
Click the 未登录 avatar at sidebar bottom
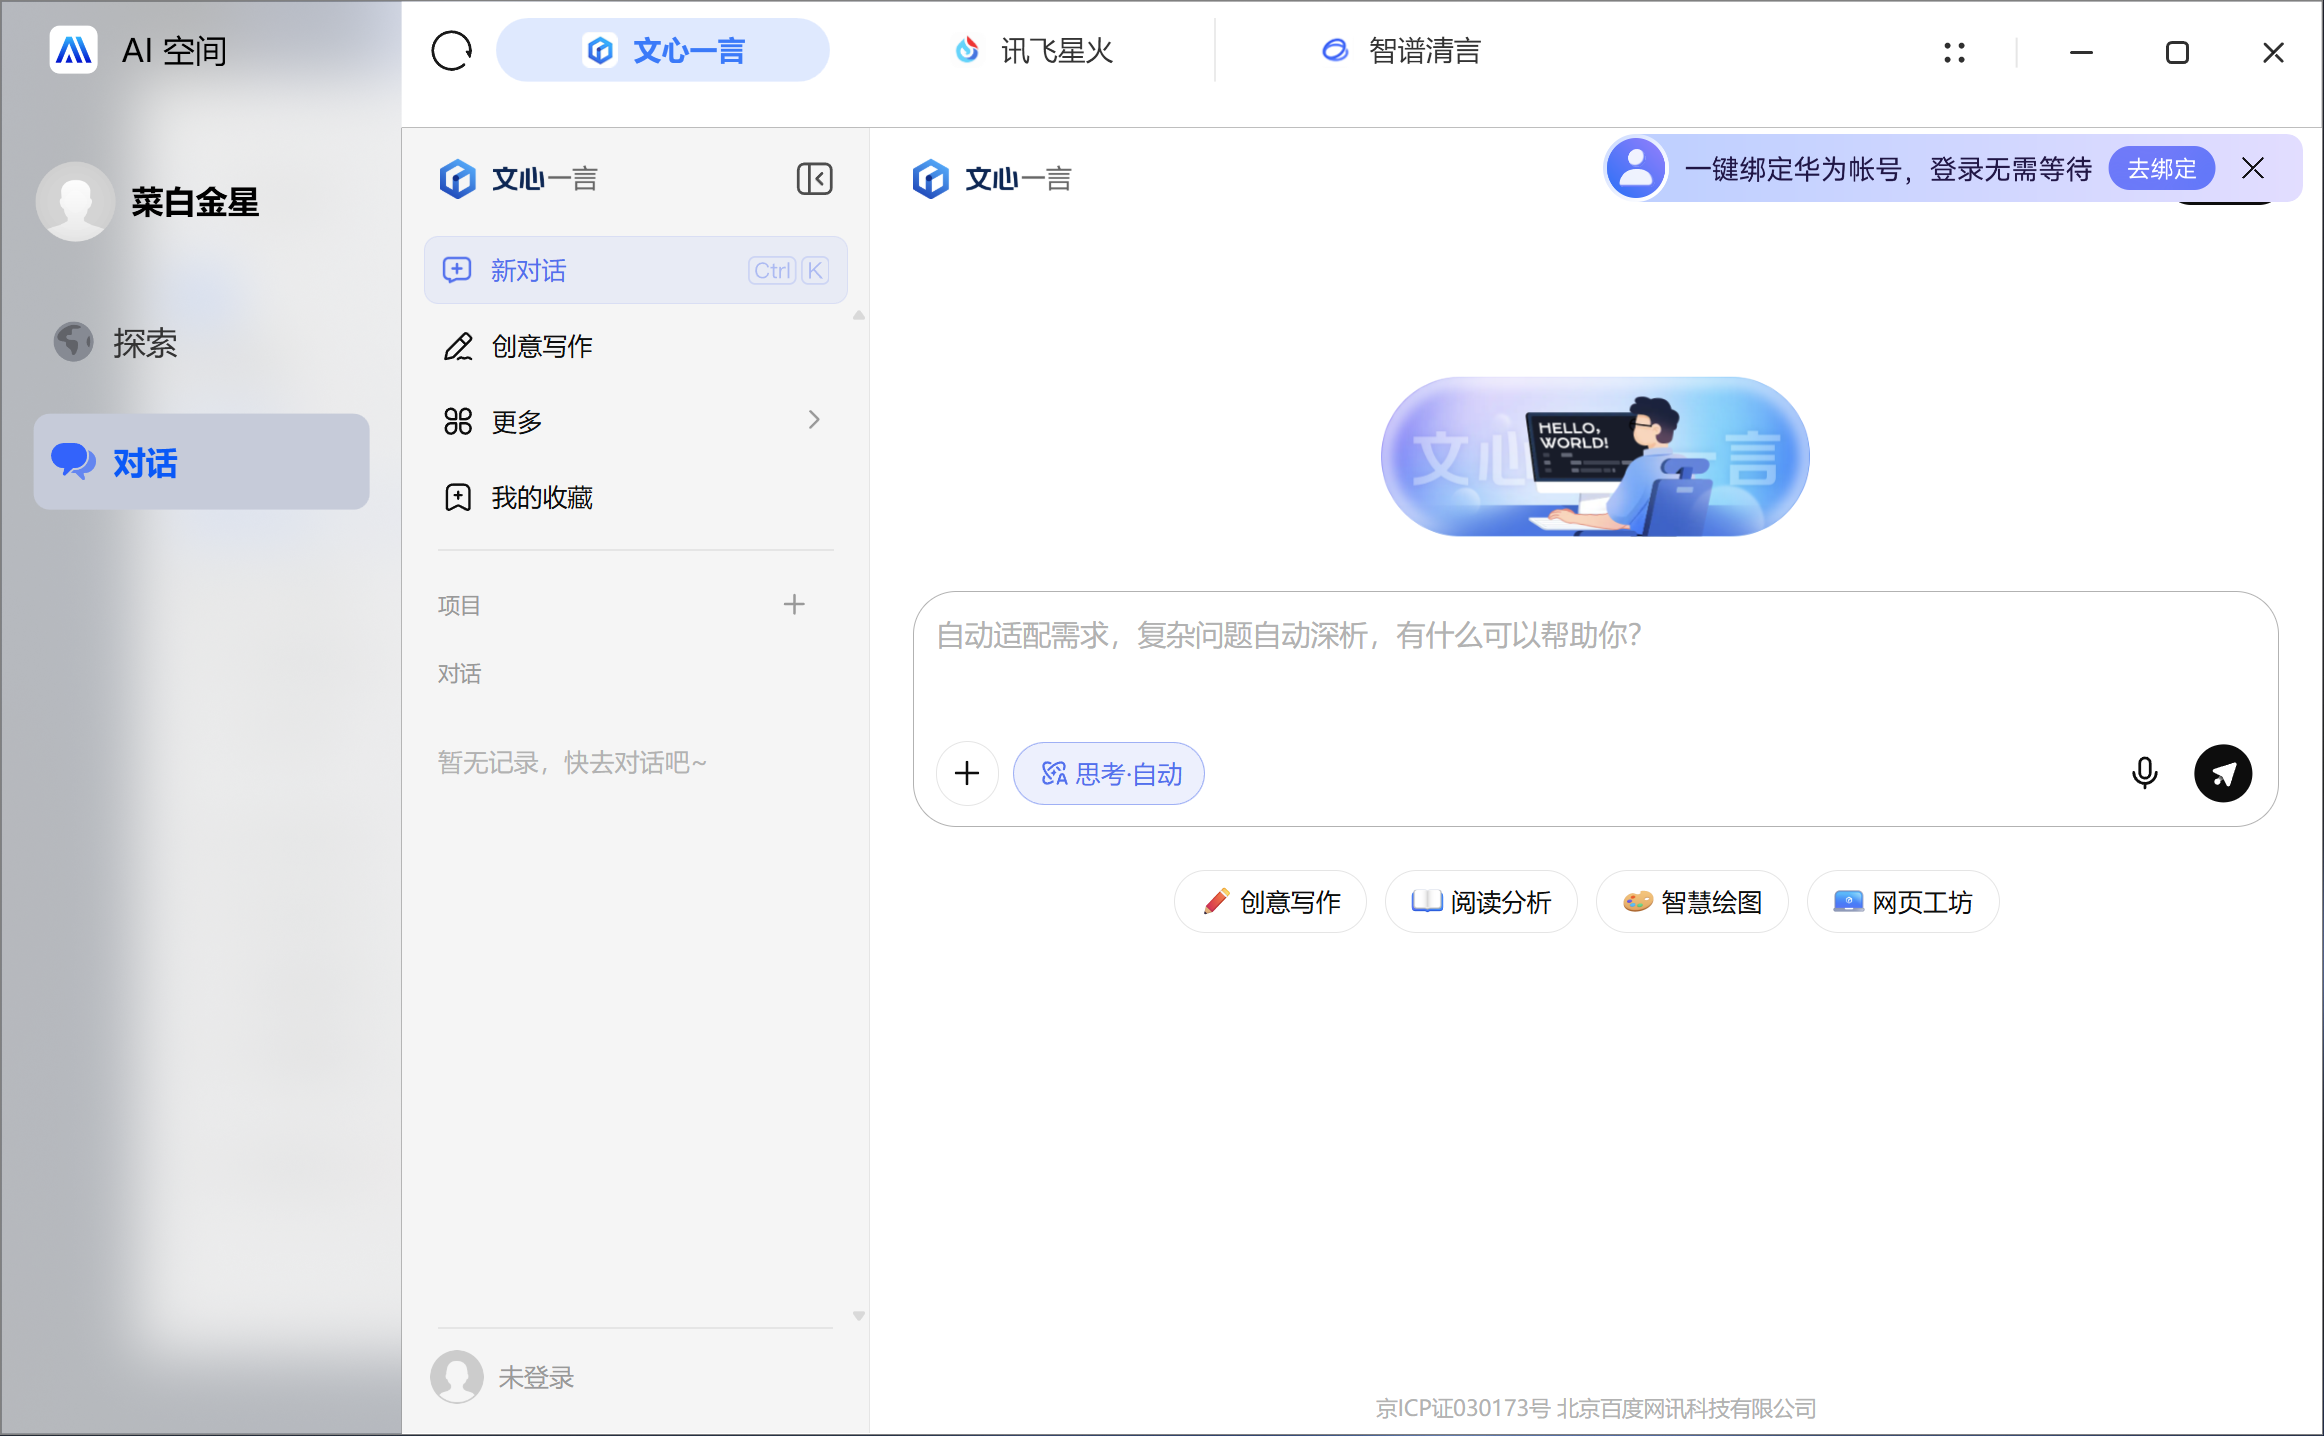457,1377
